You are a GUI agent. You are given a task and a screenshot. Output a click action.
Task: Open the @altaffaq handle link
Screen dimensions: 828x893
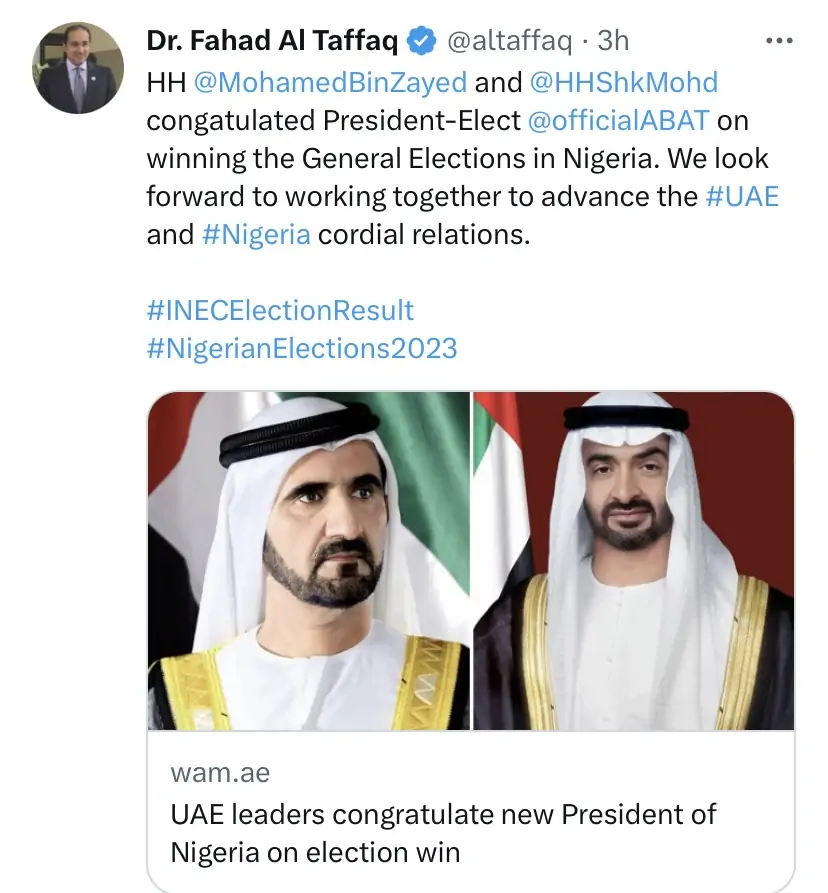pos(508,41)
